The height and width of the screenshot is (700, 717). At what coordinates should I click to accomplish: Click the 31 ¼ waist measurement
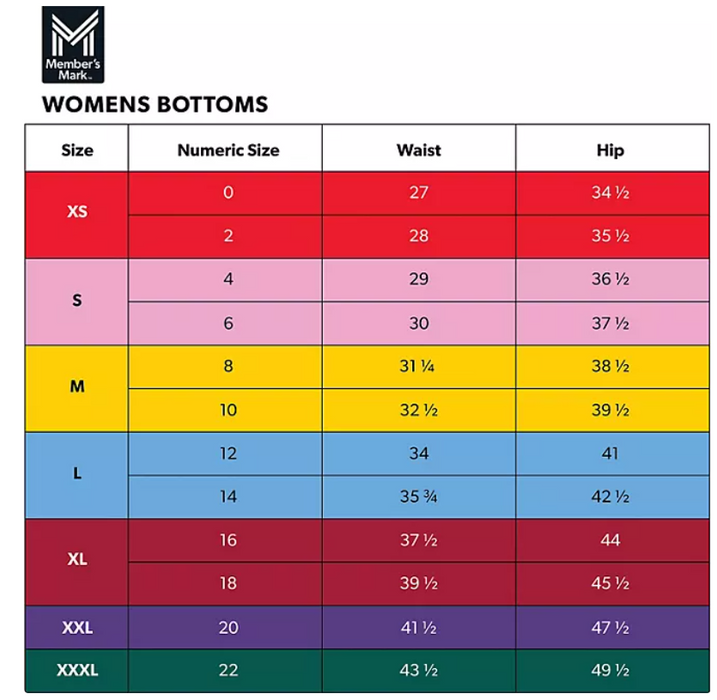(x=418, y=366)
